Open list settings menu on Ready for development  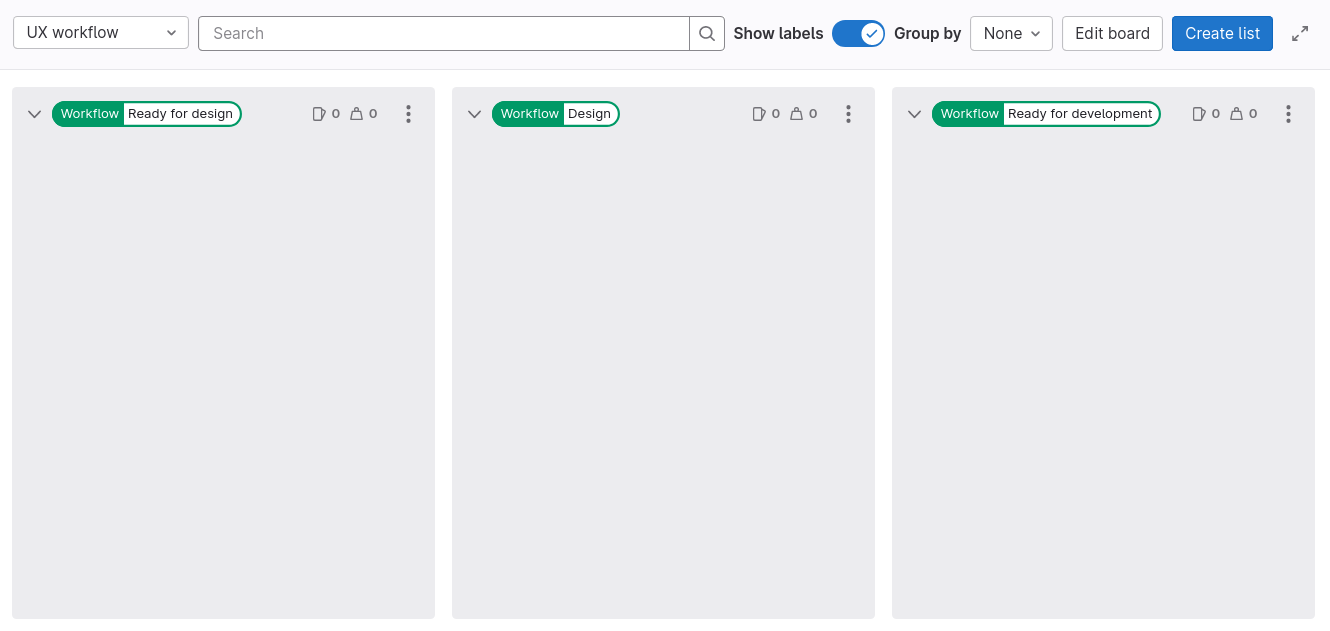[x=1288, y=114]
